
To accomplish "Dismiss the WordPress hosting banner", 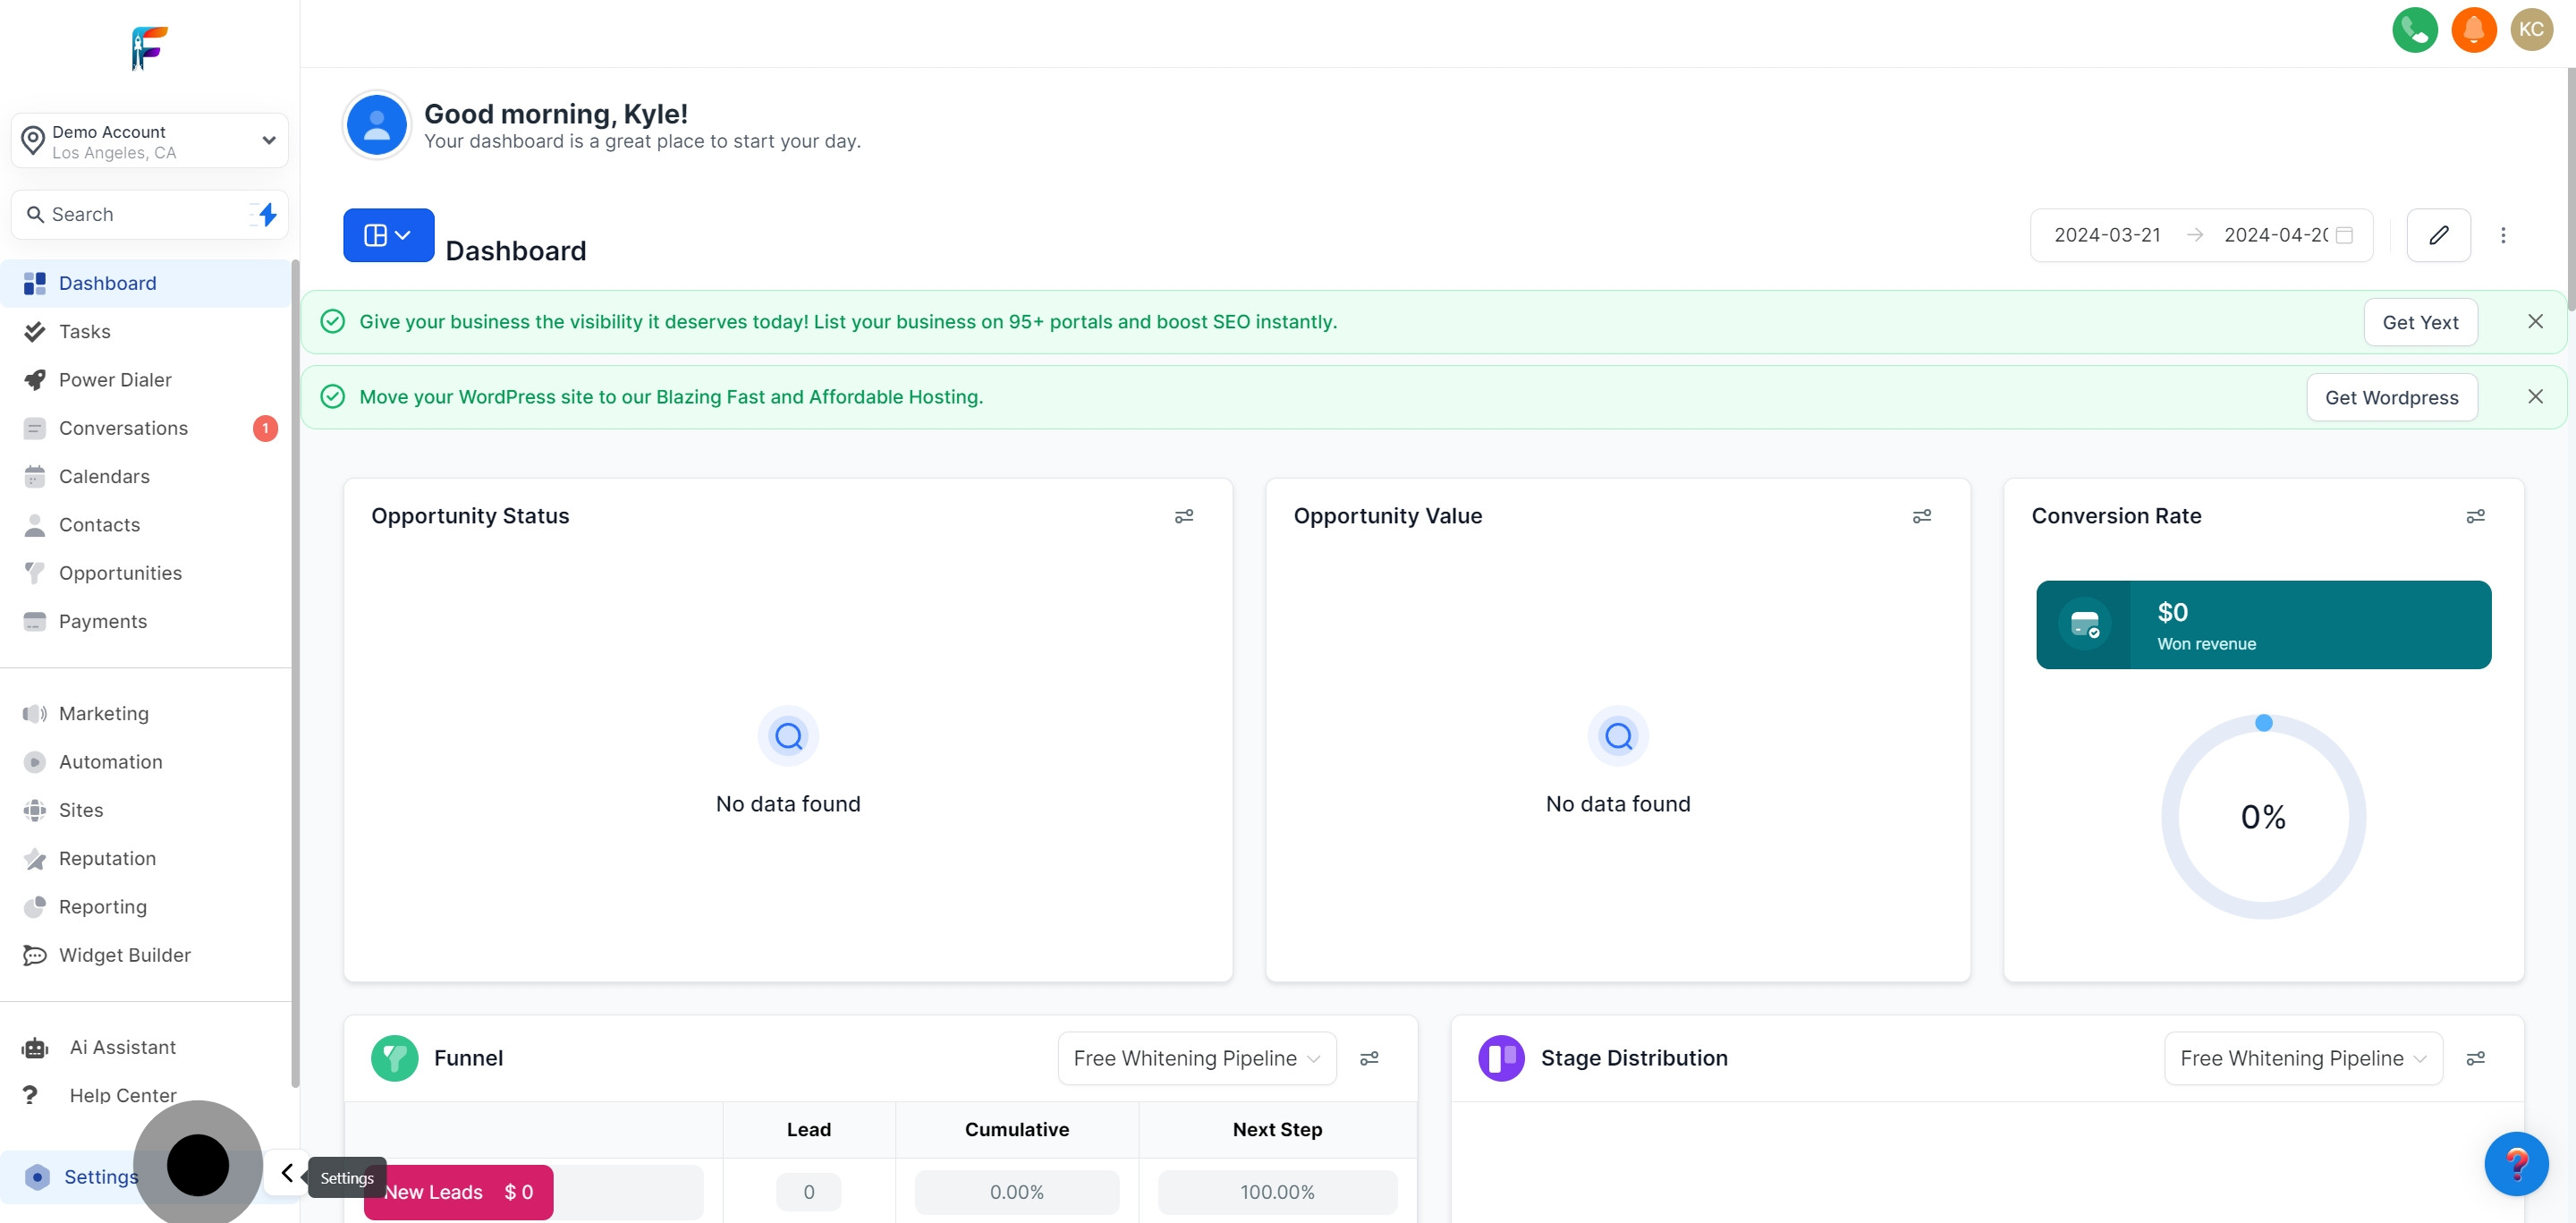I will pos(2535,397).
